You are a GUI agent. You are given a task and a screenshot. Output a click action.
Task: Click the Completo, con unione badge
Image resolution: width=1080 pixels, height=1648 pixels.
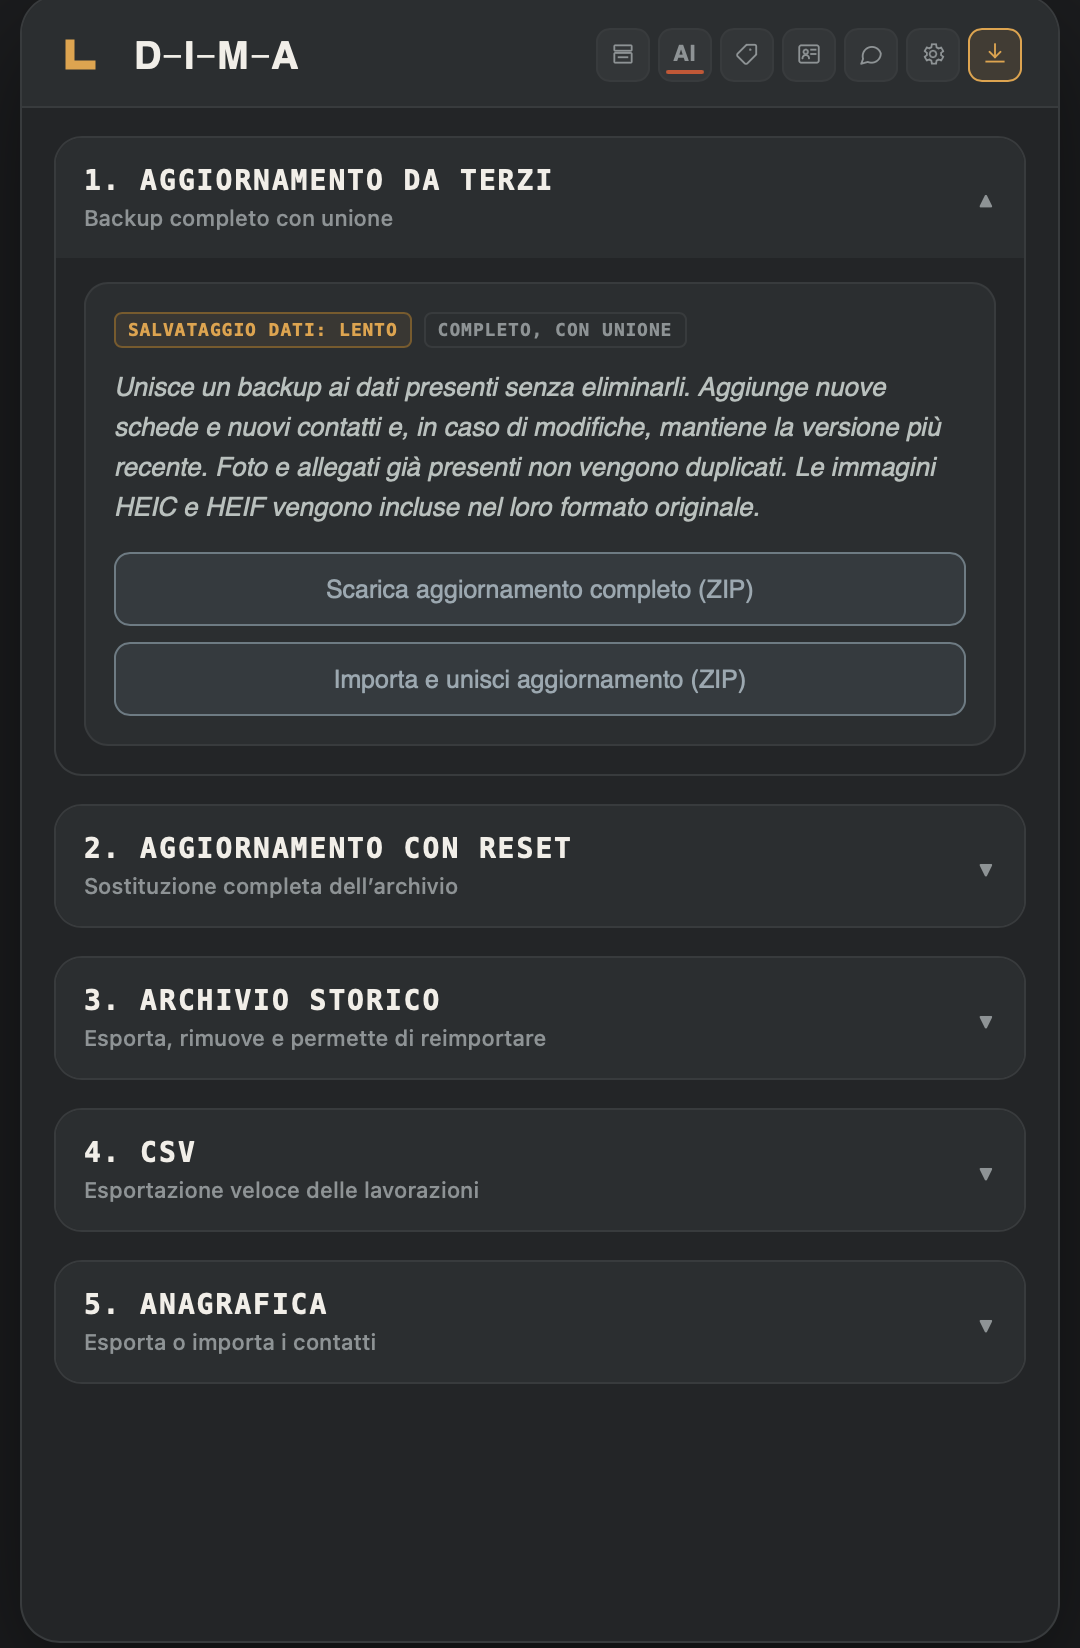tap(555, 330)
